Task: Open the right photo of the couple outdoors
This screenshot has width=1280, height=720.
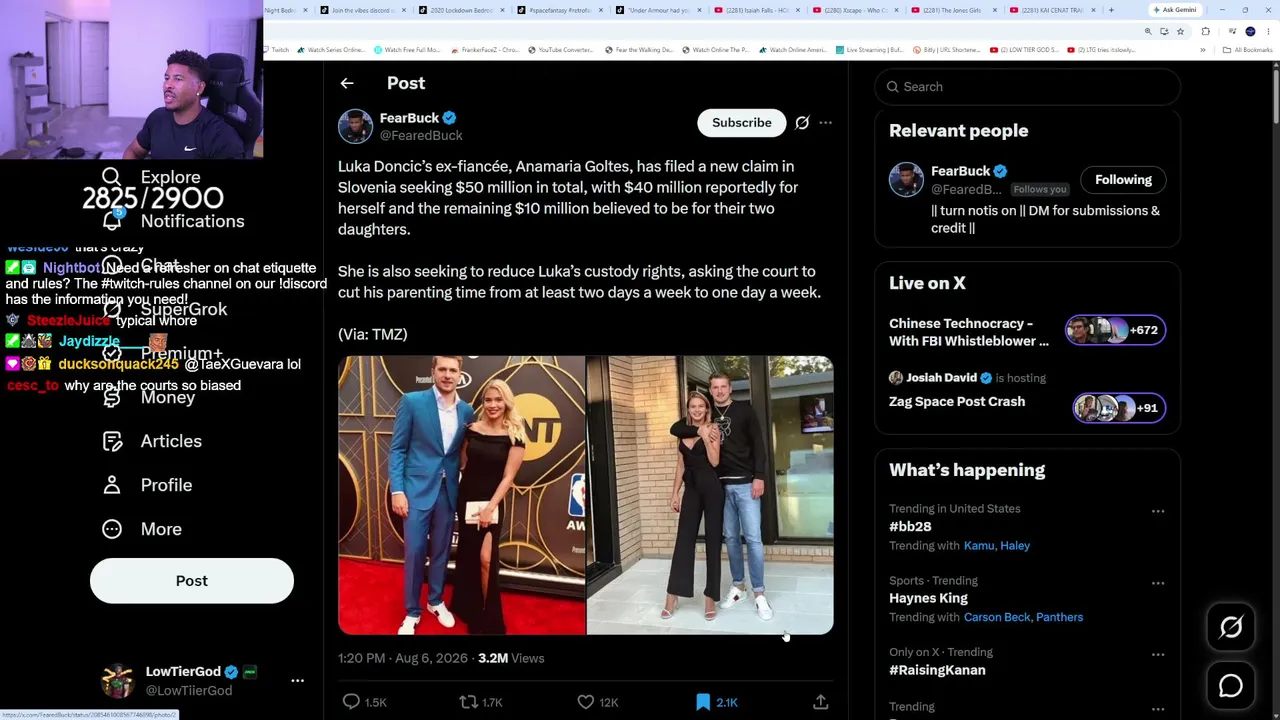Action: point(710,495)
